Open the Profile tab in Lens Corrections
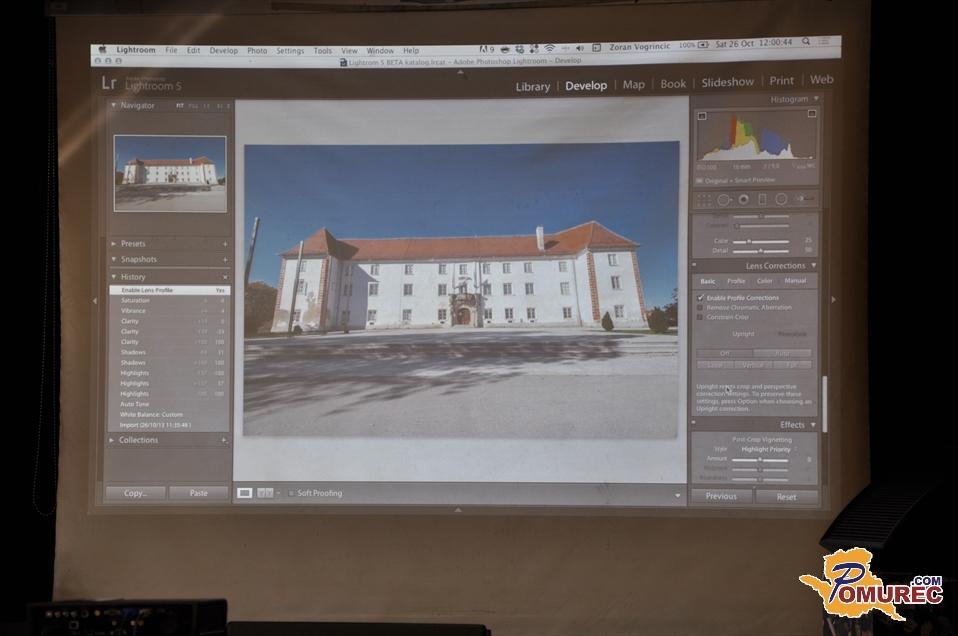 pos(736,281)
